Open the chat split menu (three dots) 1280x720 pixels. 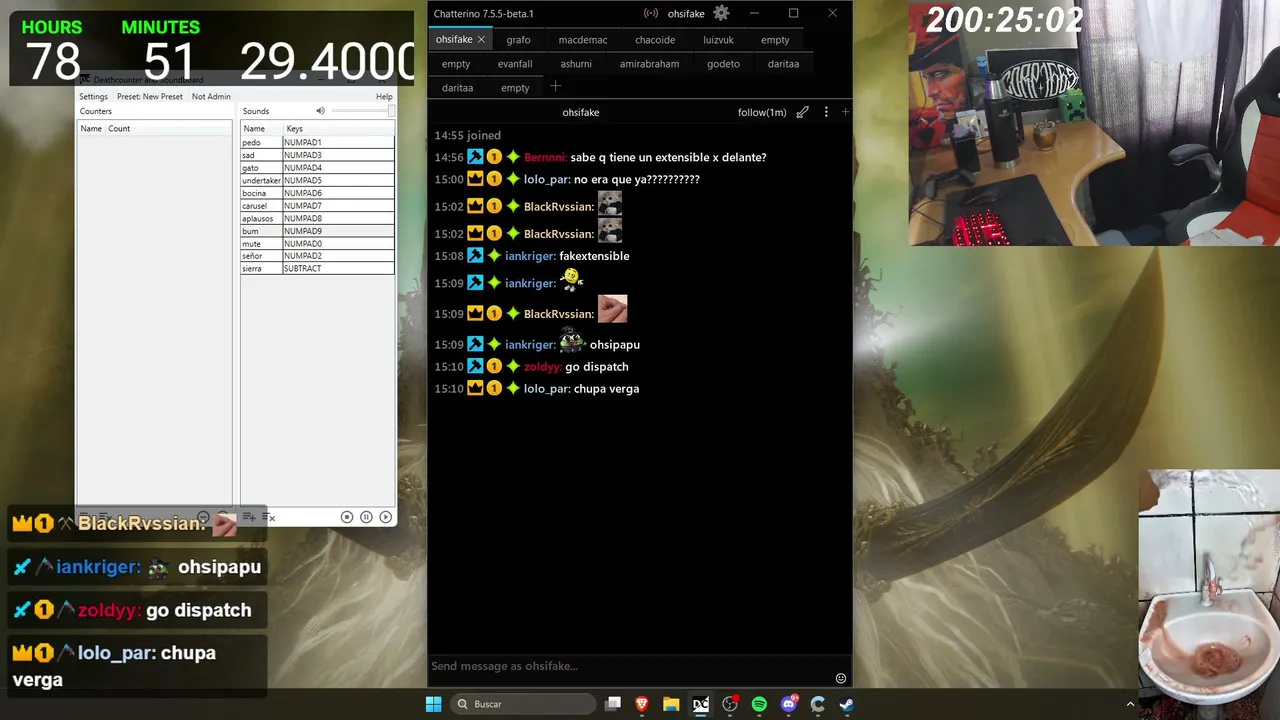pos(826,112)
